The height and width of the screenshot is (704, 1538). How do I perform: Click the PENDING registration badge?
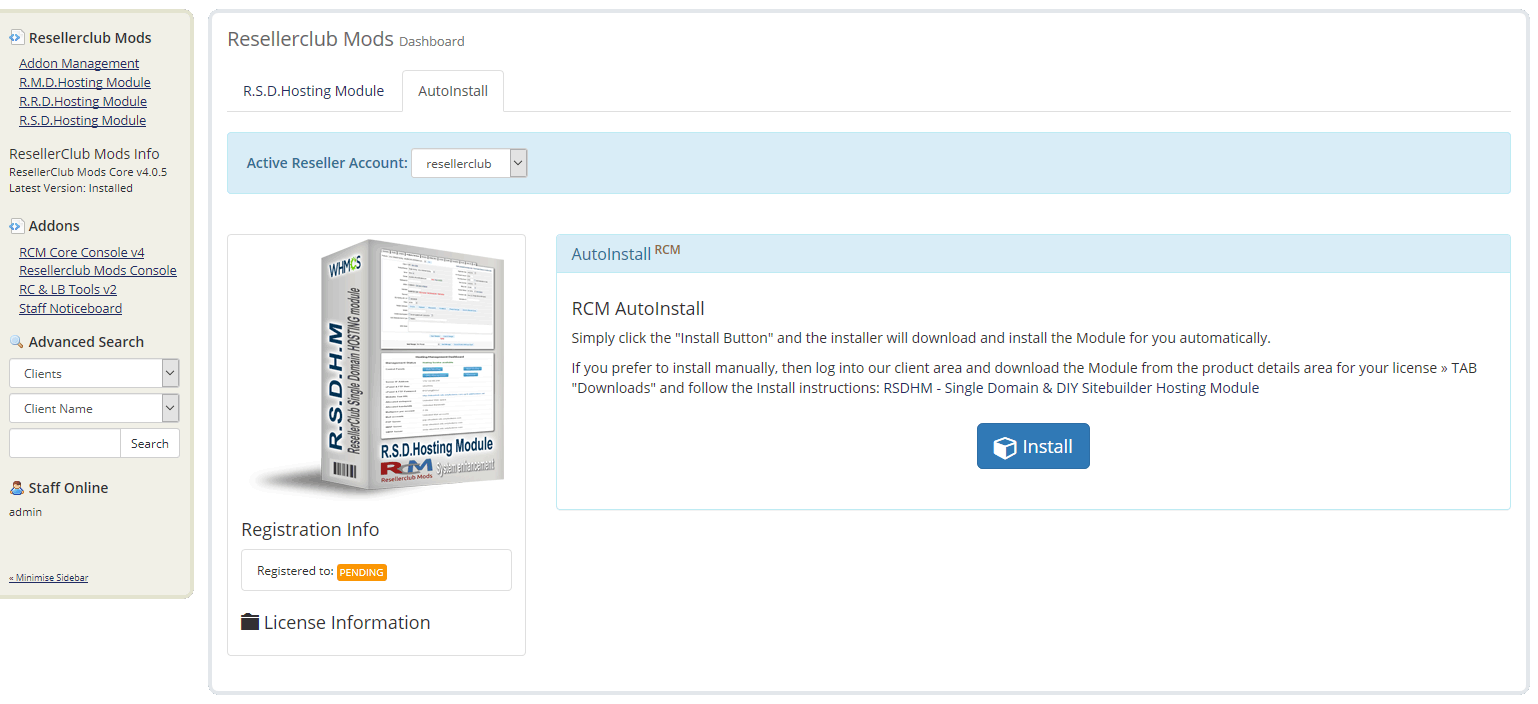362,573
